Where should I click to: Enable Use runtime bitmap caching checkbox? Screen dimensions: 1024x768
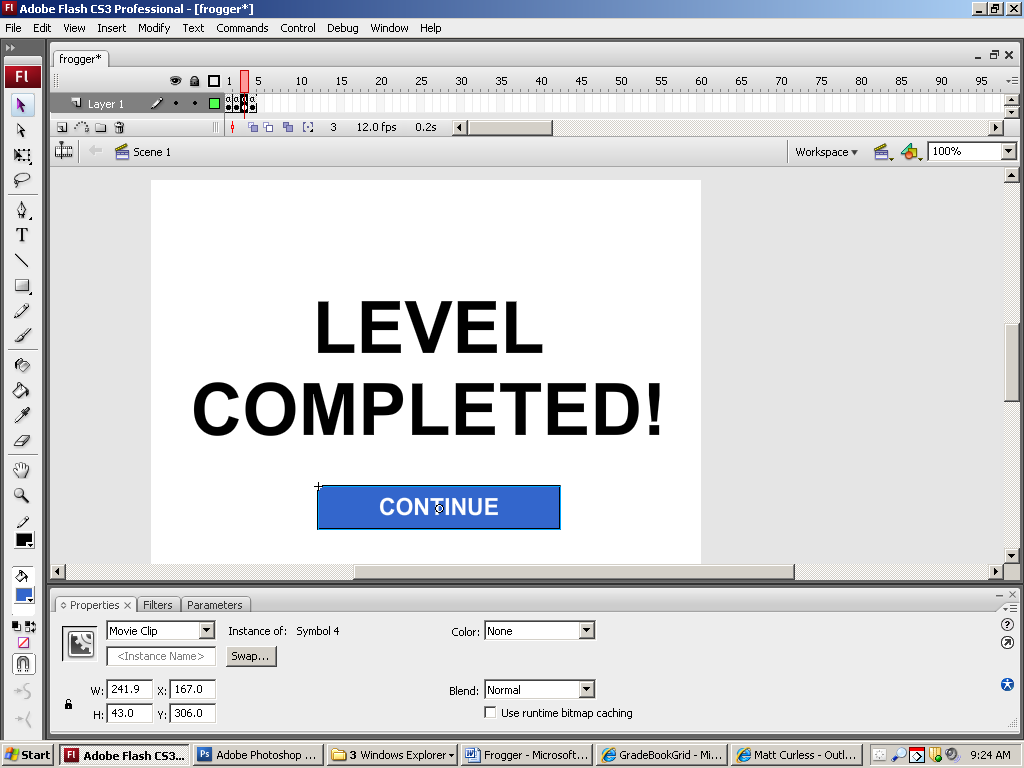pyautogui.click(x=490, y=713)
